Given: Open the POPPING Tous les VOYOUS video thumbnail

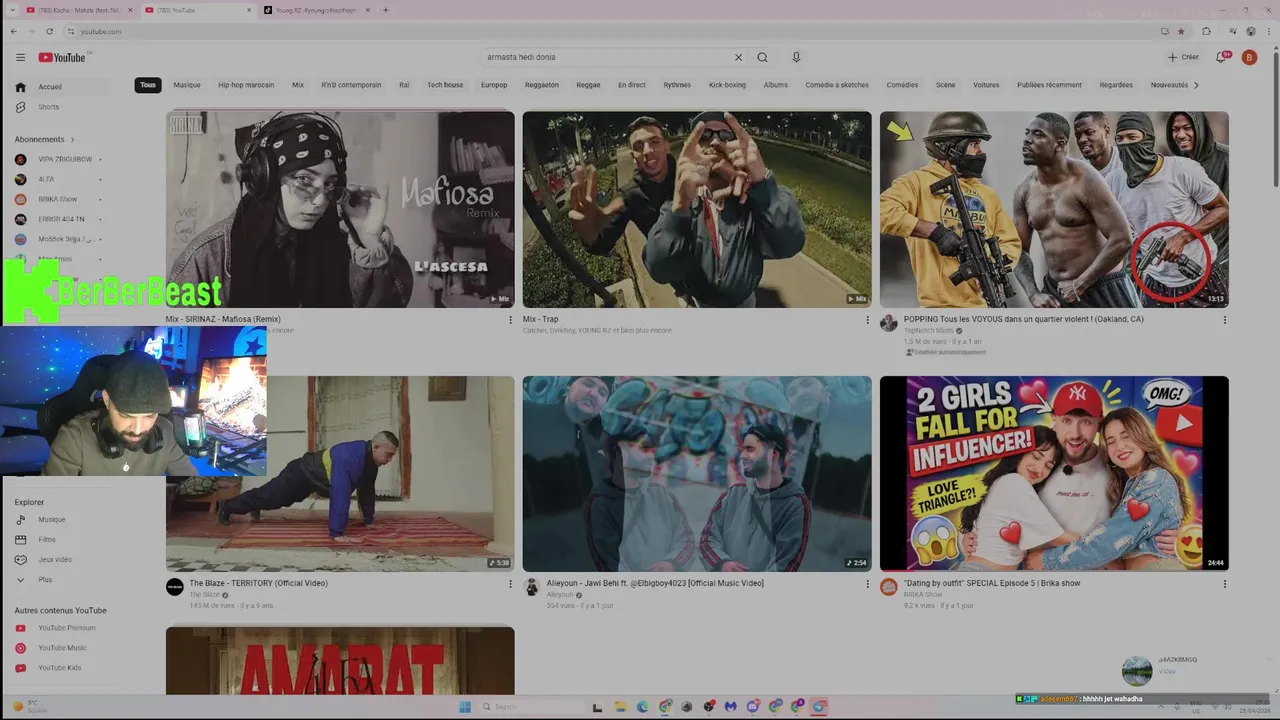Looking at the screenshot, I should tap(1054, 209).
